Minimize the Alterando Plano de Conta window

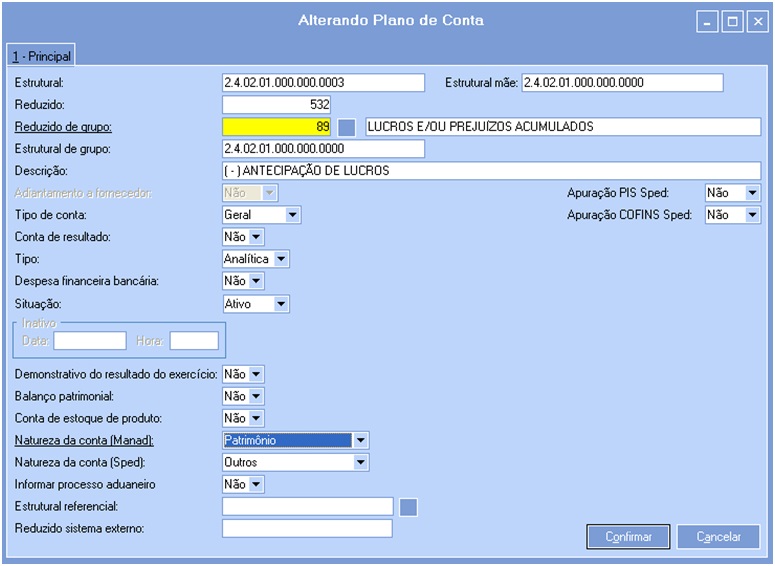point(708,21)
